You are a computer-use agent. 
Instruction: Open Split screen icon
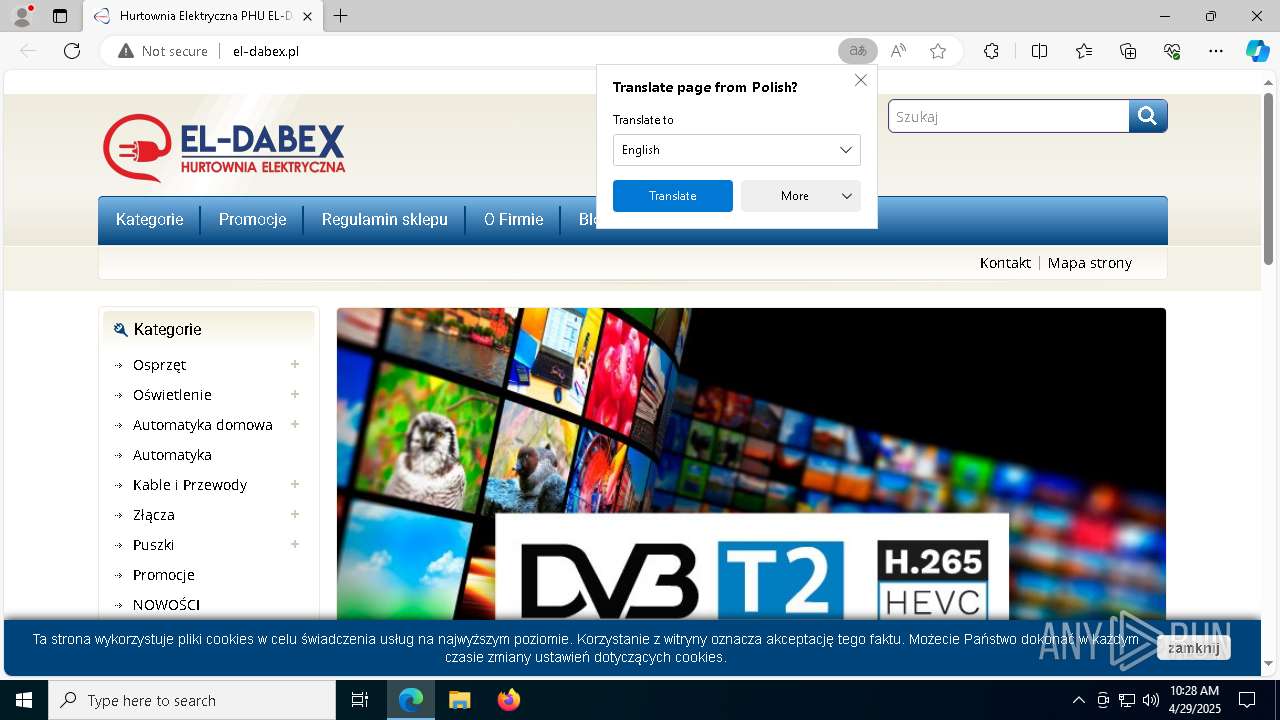(x=1039, y=51)
